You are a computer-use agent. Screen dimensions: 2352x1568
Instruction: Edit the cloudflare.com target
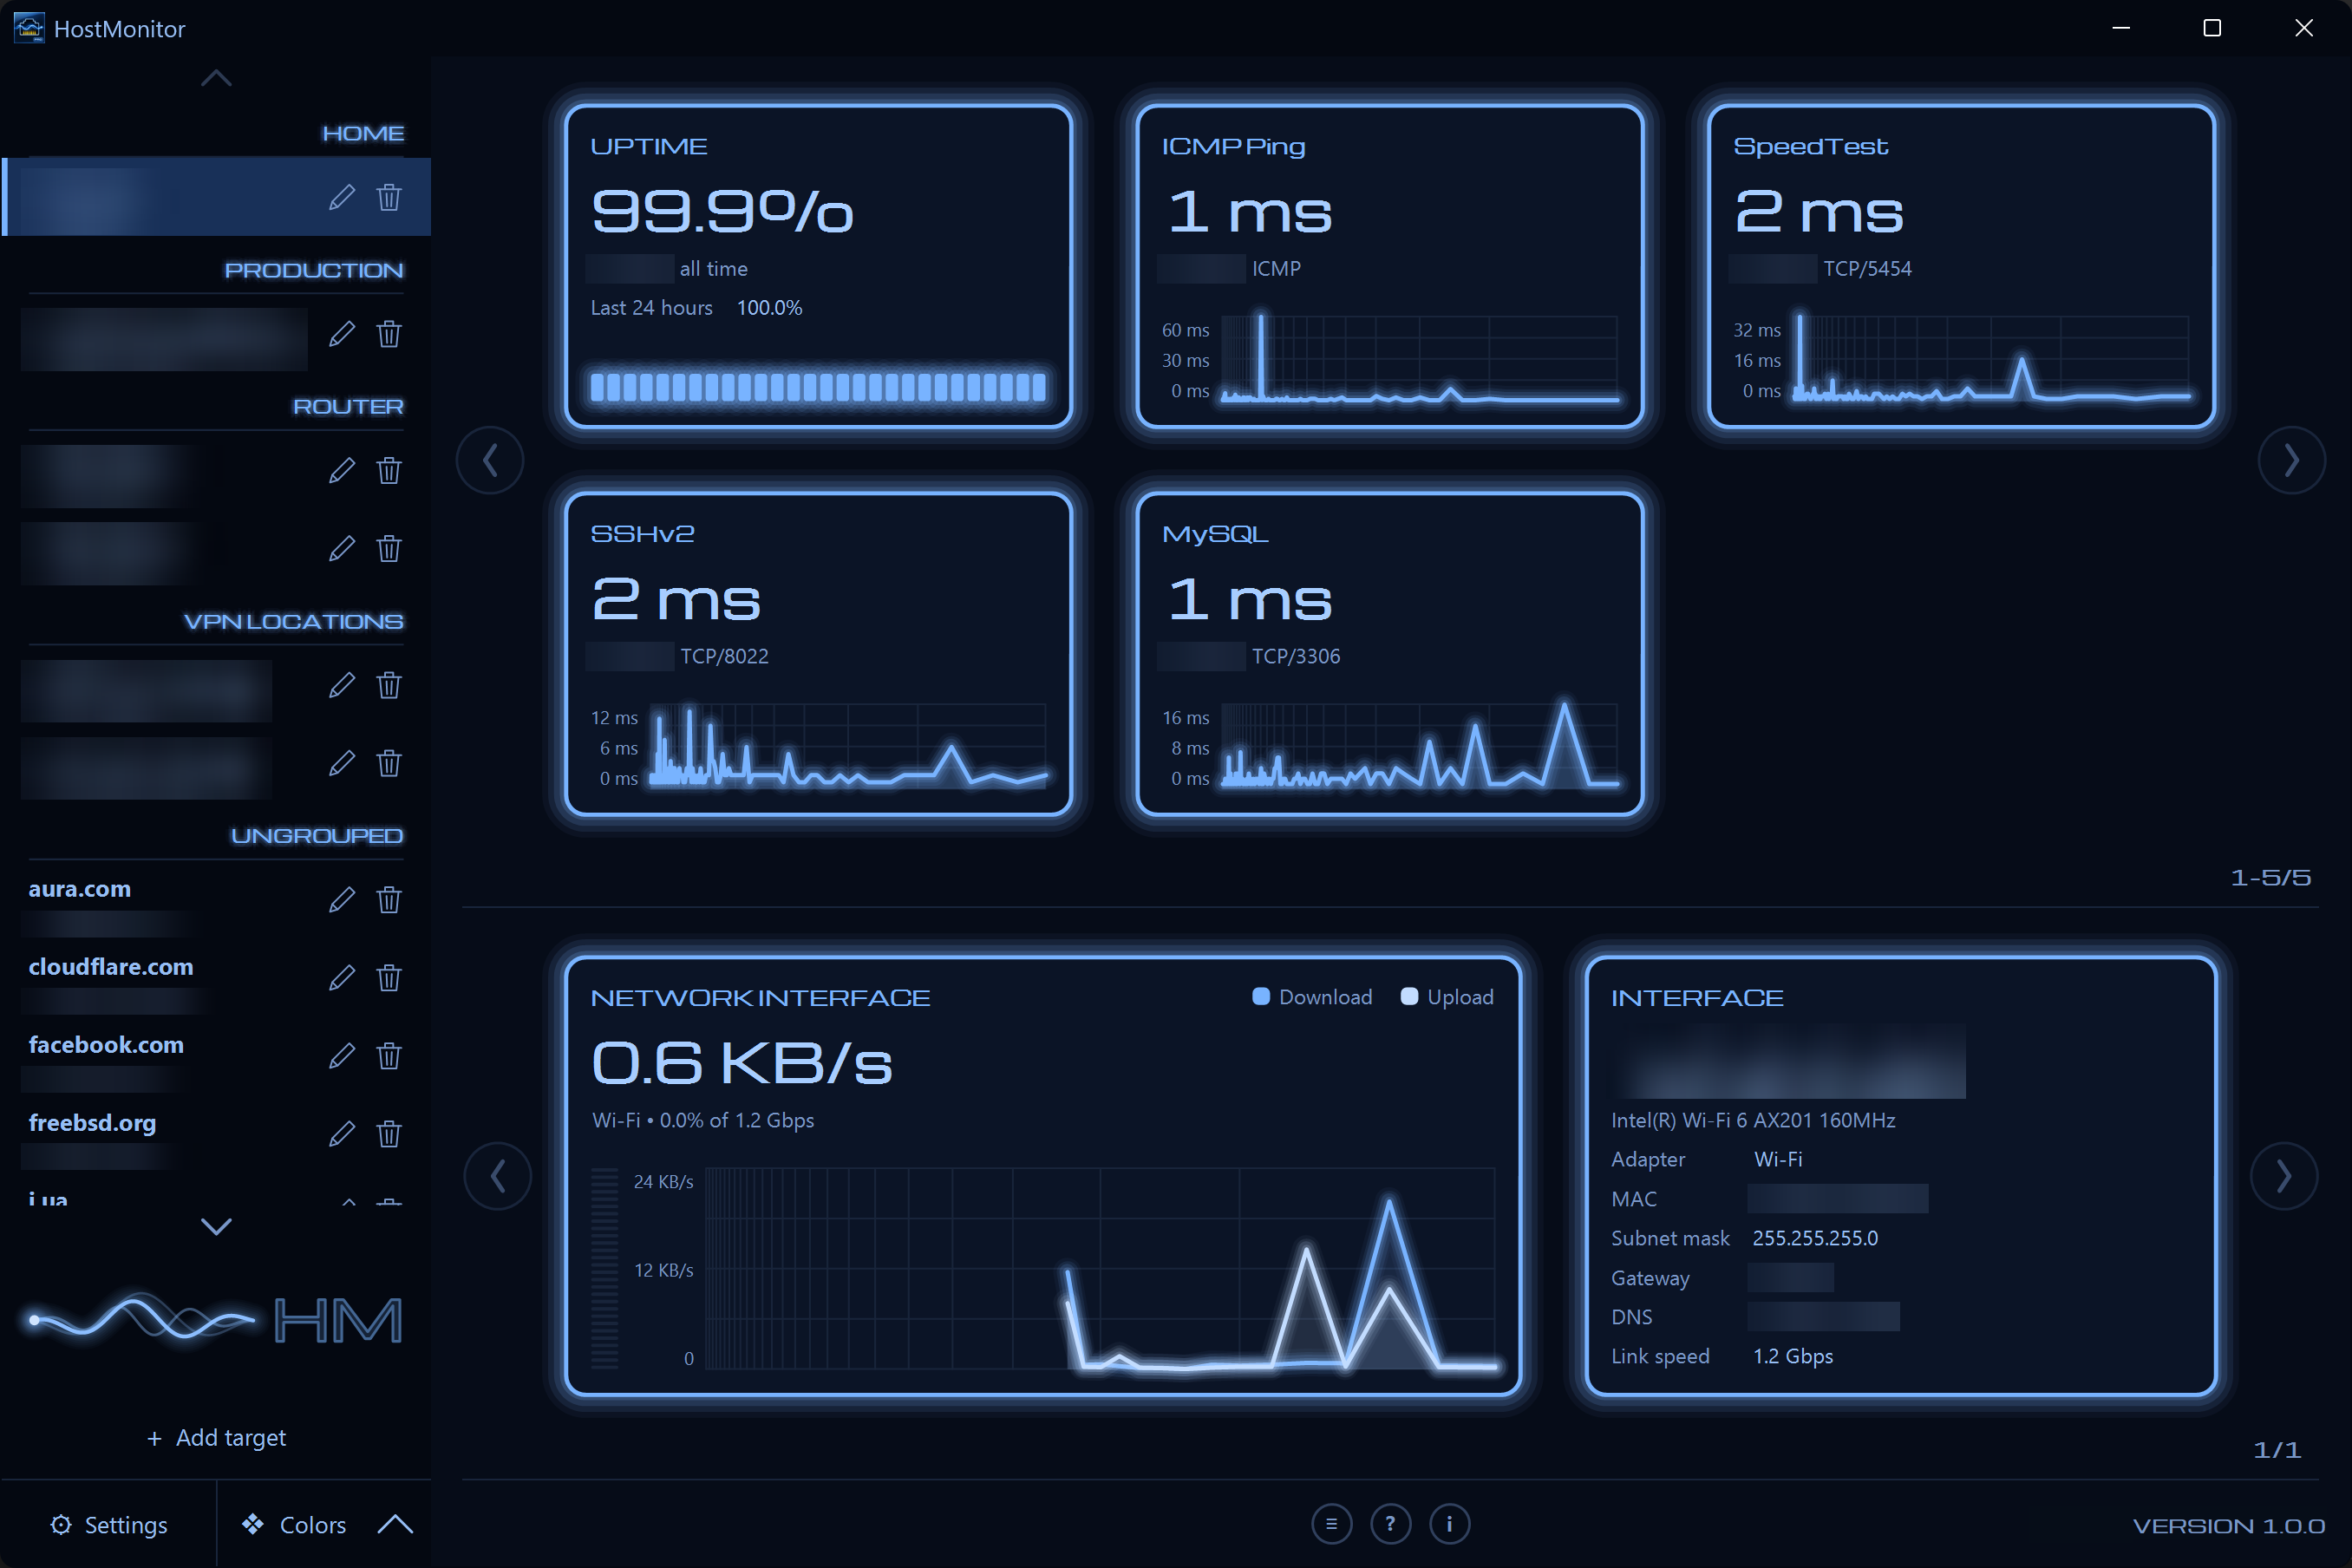341,977
